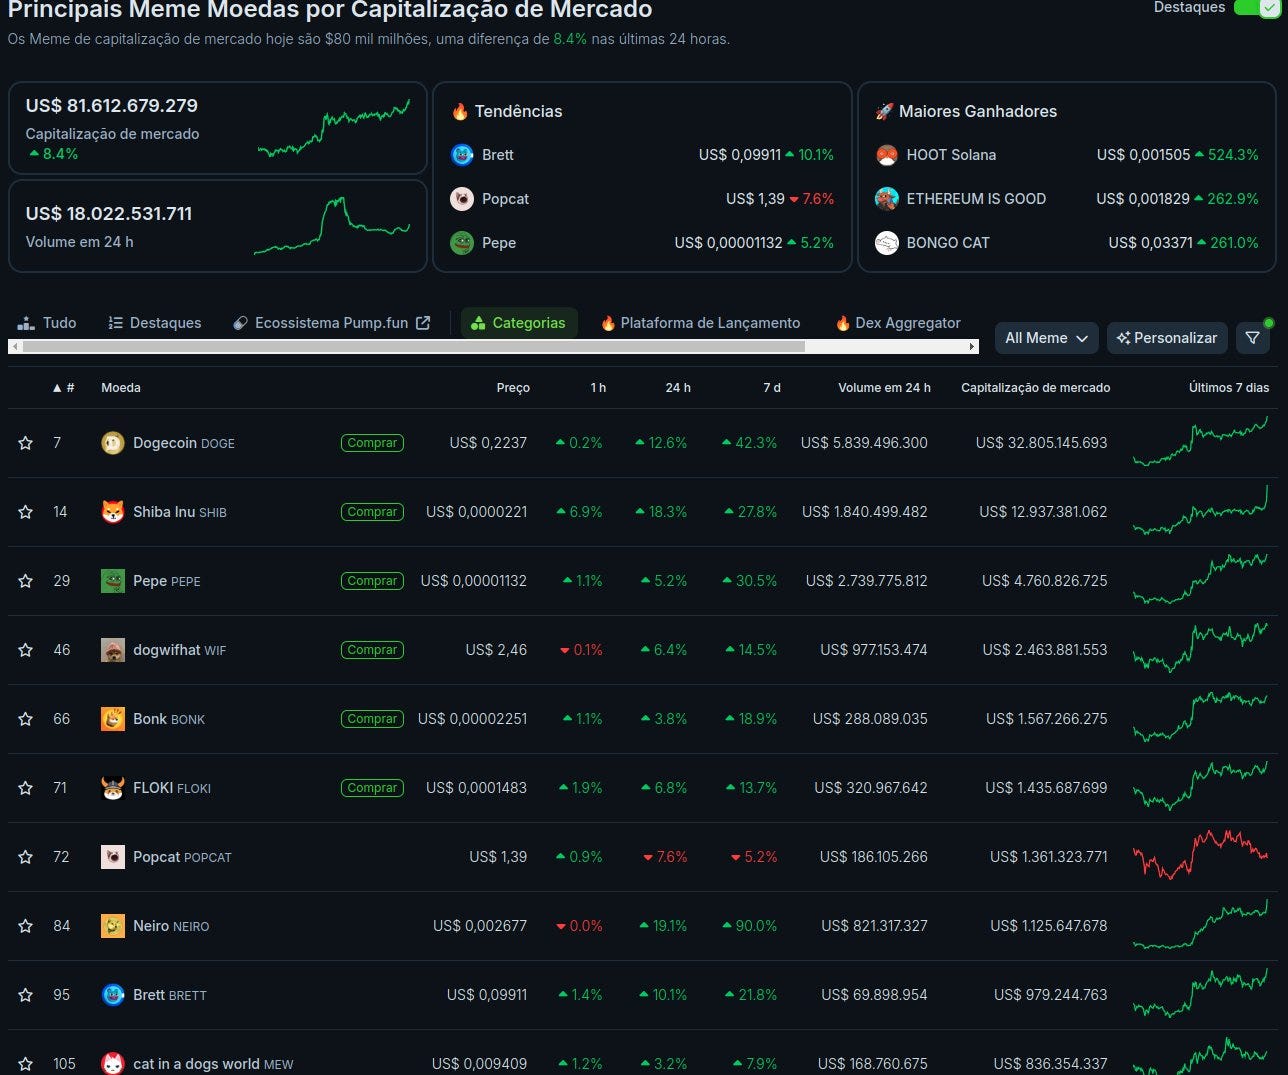Sort by 24 h change column
1288x1075 pixels.
[x=678, y=388]
